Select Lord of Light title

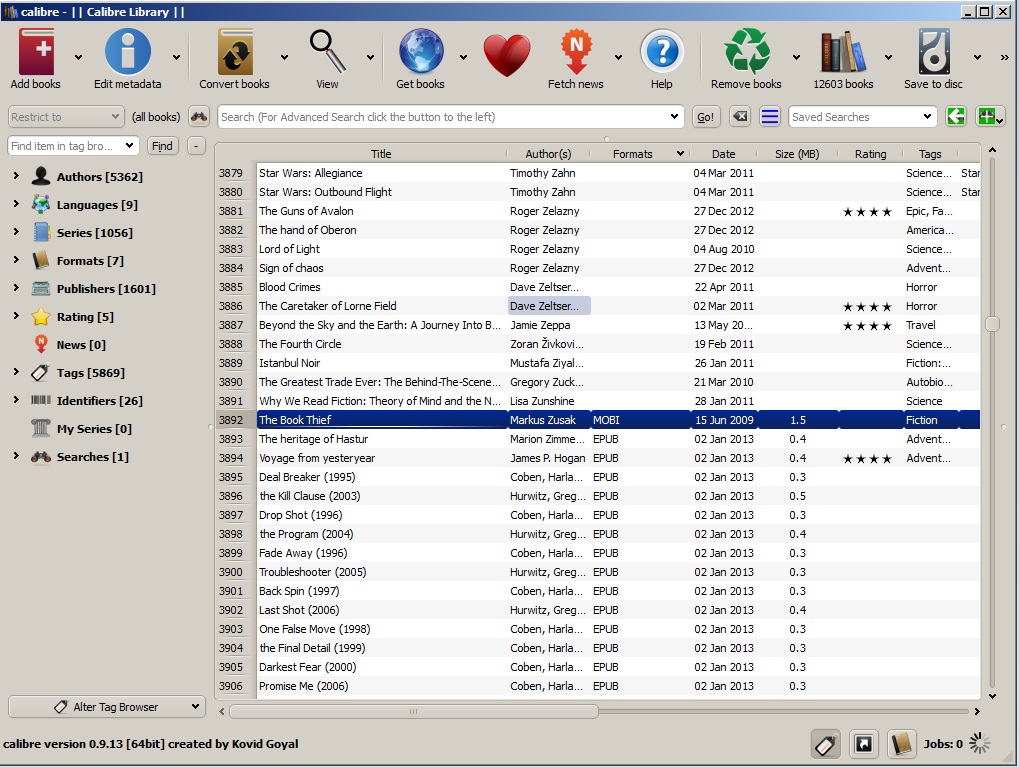(x=289, y=249)
